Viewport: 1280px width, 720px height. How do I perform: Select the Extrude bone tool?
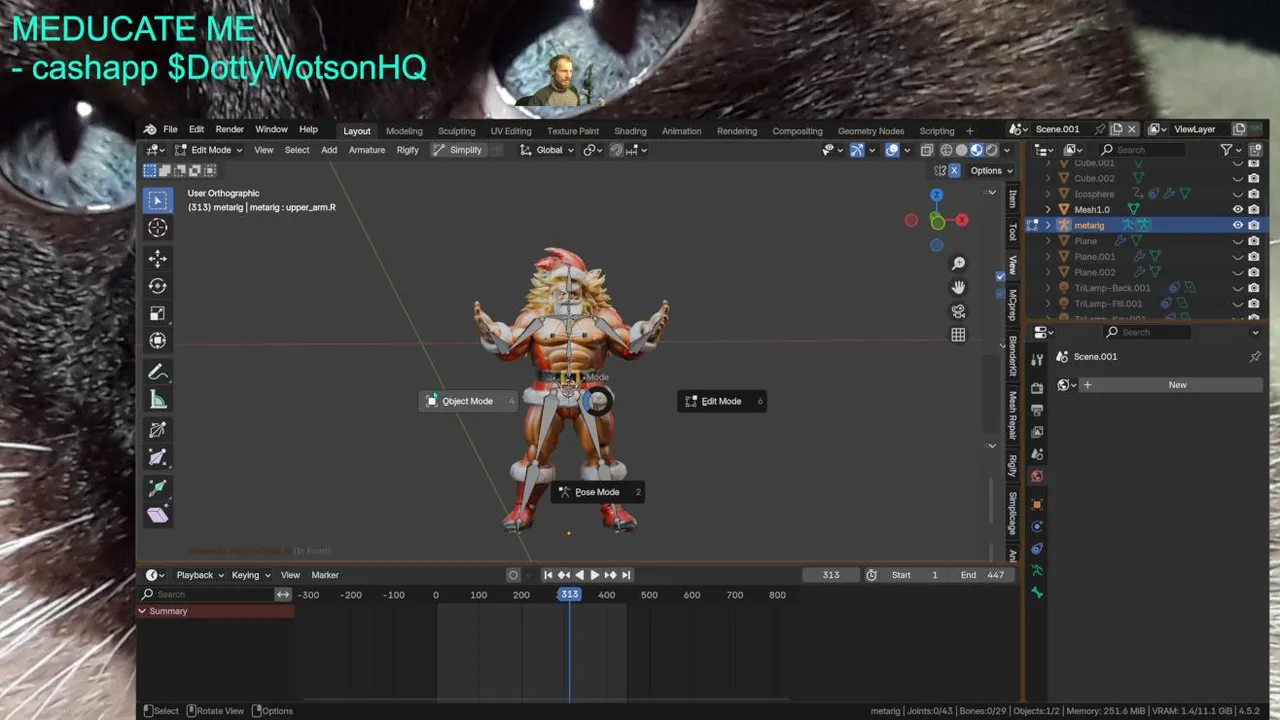(157, 488)
